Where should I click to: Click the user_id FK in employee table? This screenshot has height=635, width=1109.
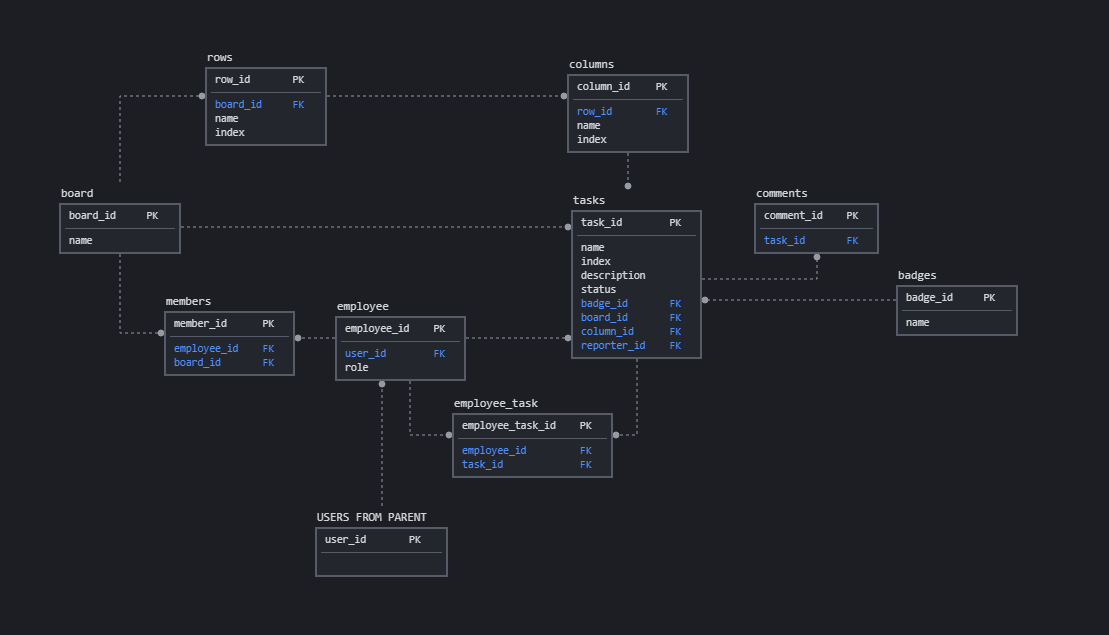(364, 353)
